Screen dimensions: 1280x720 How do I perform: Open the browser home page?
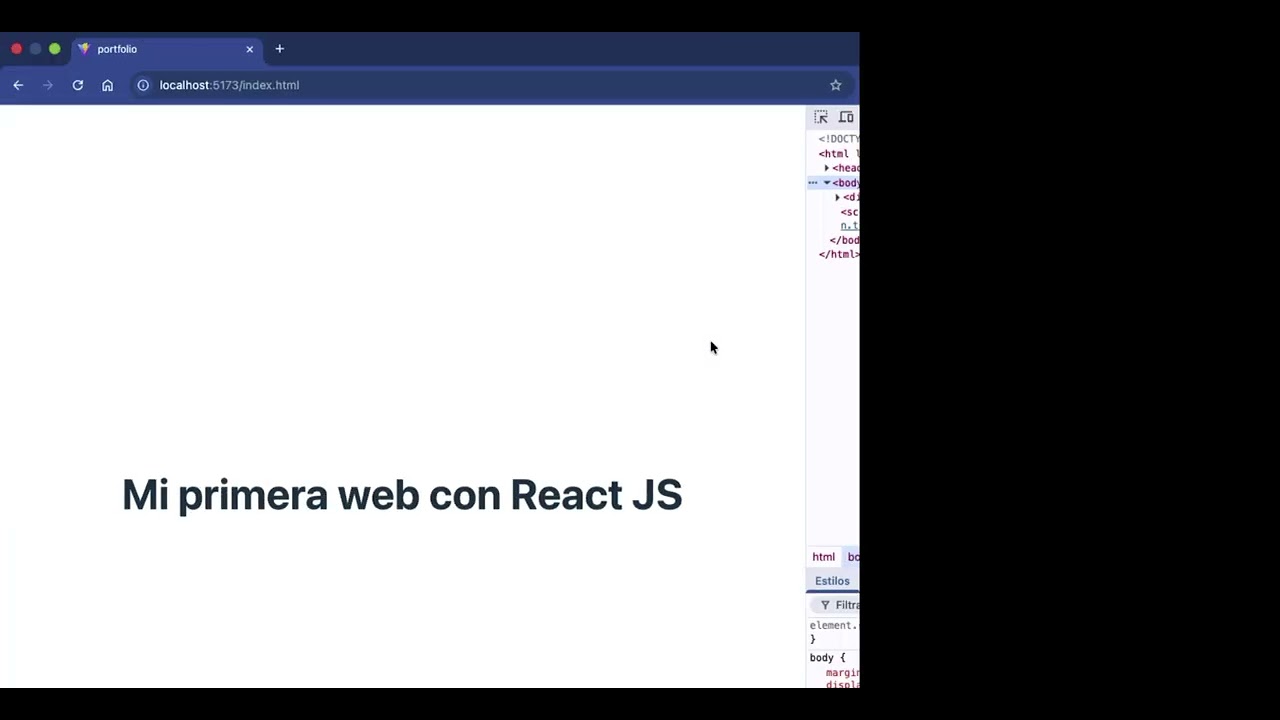(107, 85)
